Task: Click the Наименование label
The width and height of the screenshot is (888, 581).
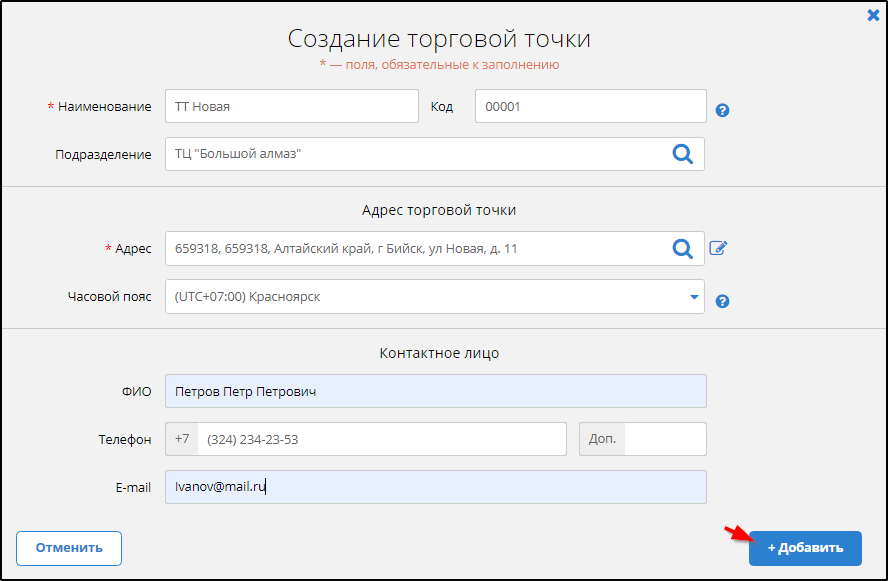Action: coord(104,106)
